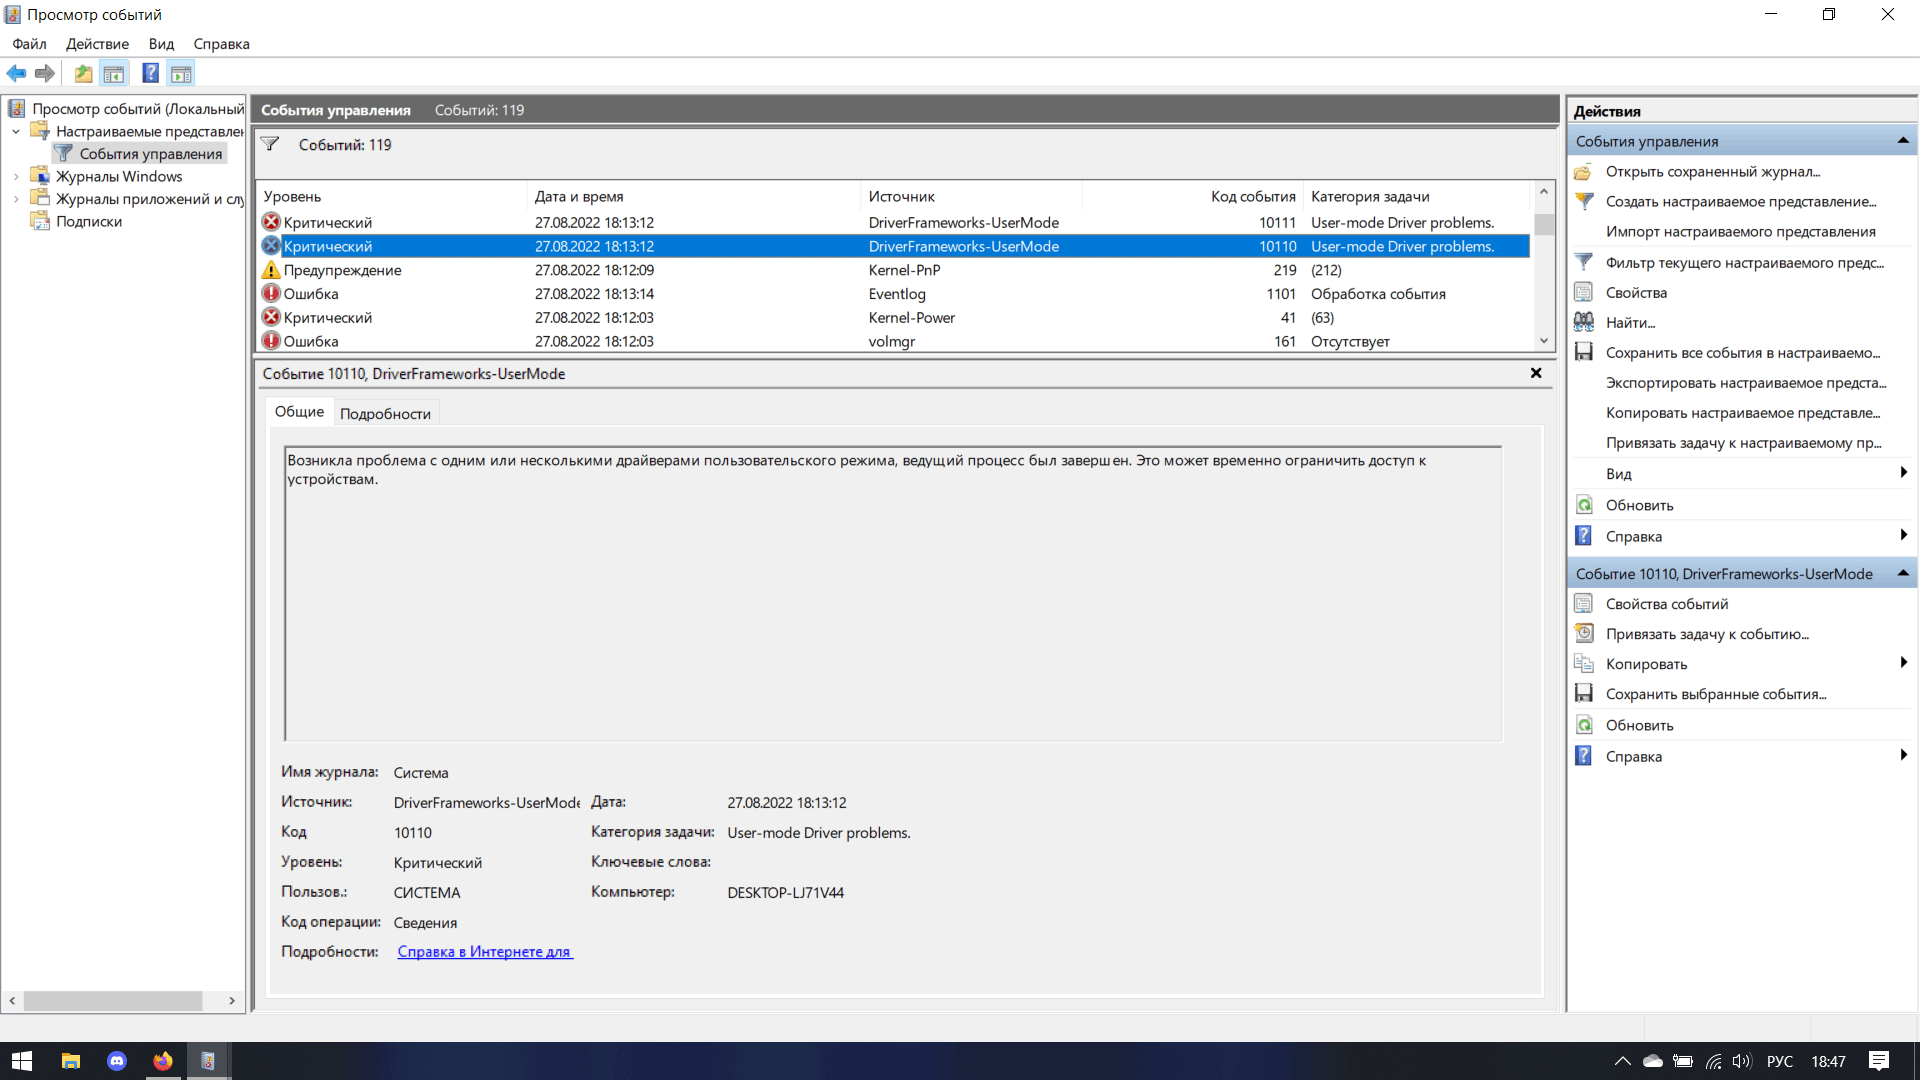Click the Forward arrow toolbar icon
The width and height of the screenshot is (1920, 1080).
[x=45, y=73]
